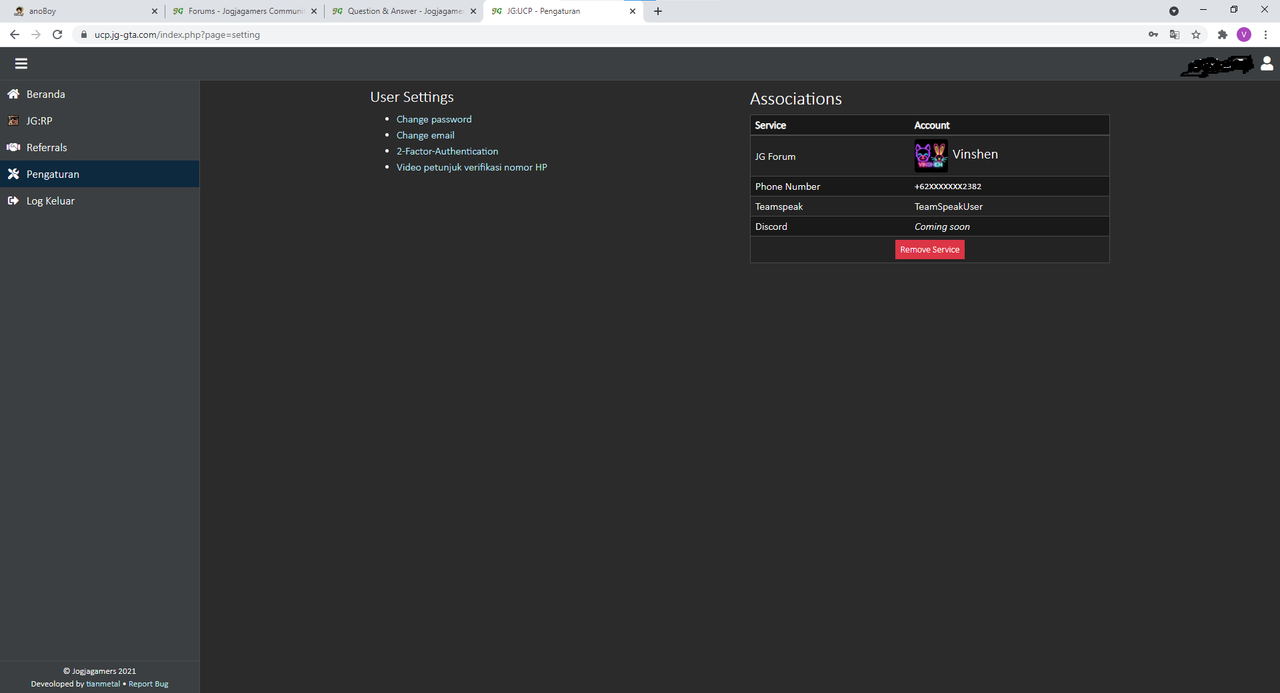Select Pengaturan in the sidebar
Image resolution: width=1280 pixels, height=693 pixels.
[x=100, y=174]
